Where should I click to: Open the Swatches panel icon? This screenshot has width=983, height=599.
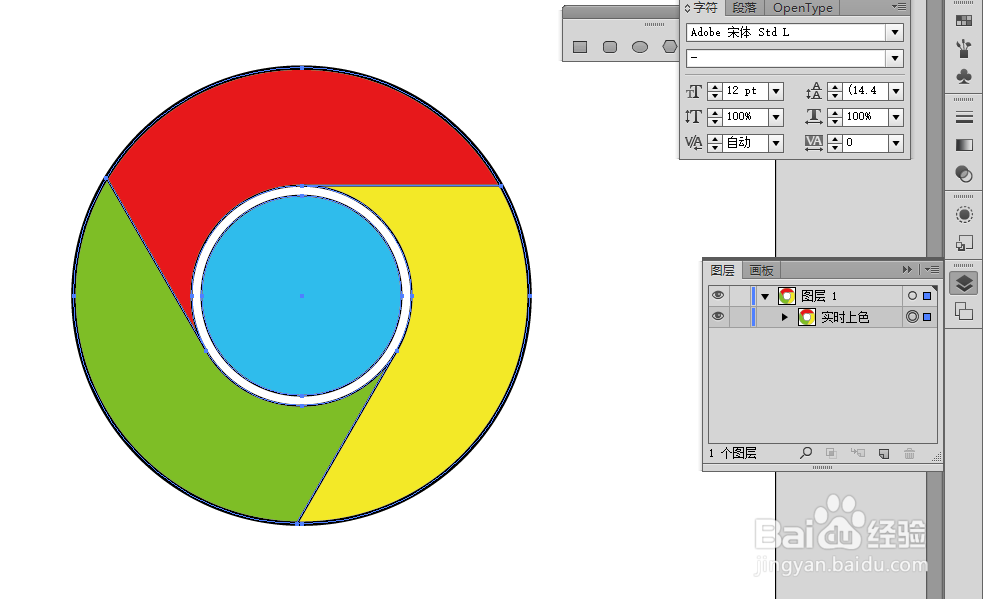pyautogui.click(x=964, y=21)
